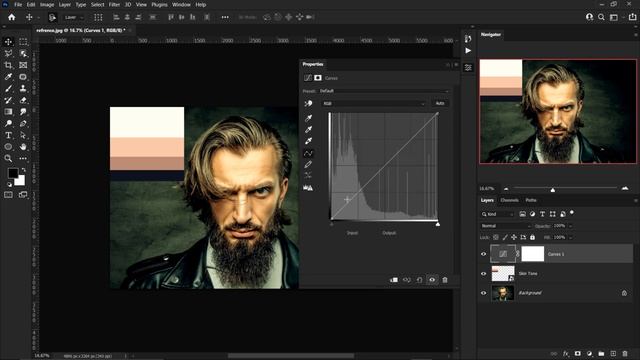Viewport: 640px width, 360px height.
Task: Open the Curves Preset dropdown
Action: point(384,91)
